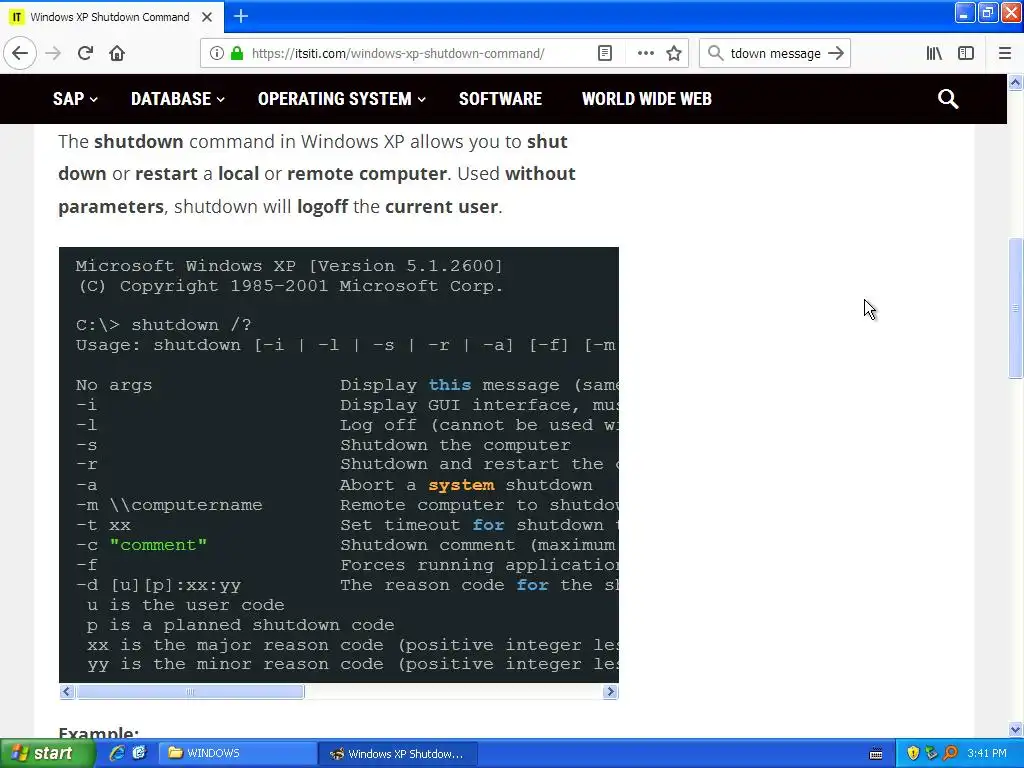
Task: Open page actions three-dot menu
Action: pos(645,53)
